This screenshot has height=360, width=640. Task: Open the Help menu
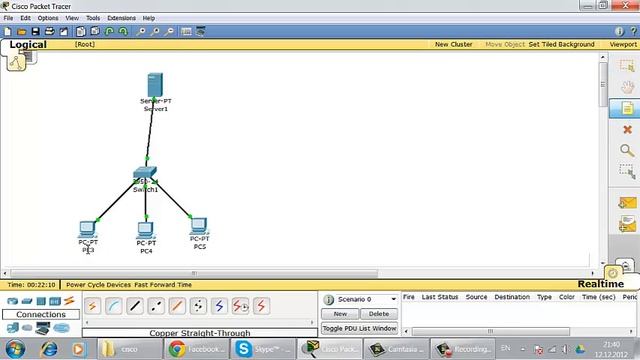click(x=149, y=18)
